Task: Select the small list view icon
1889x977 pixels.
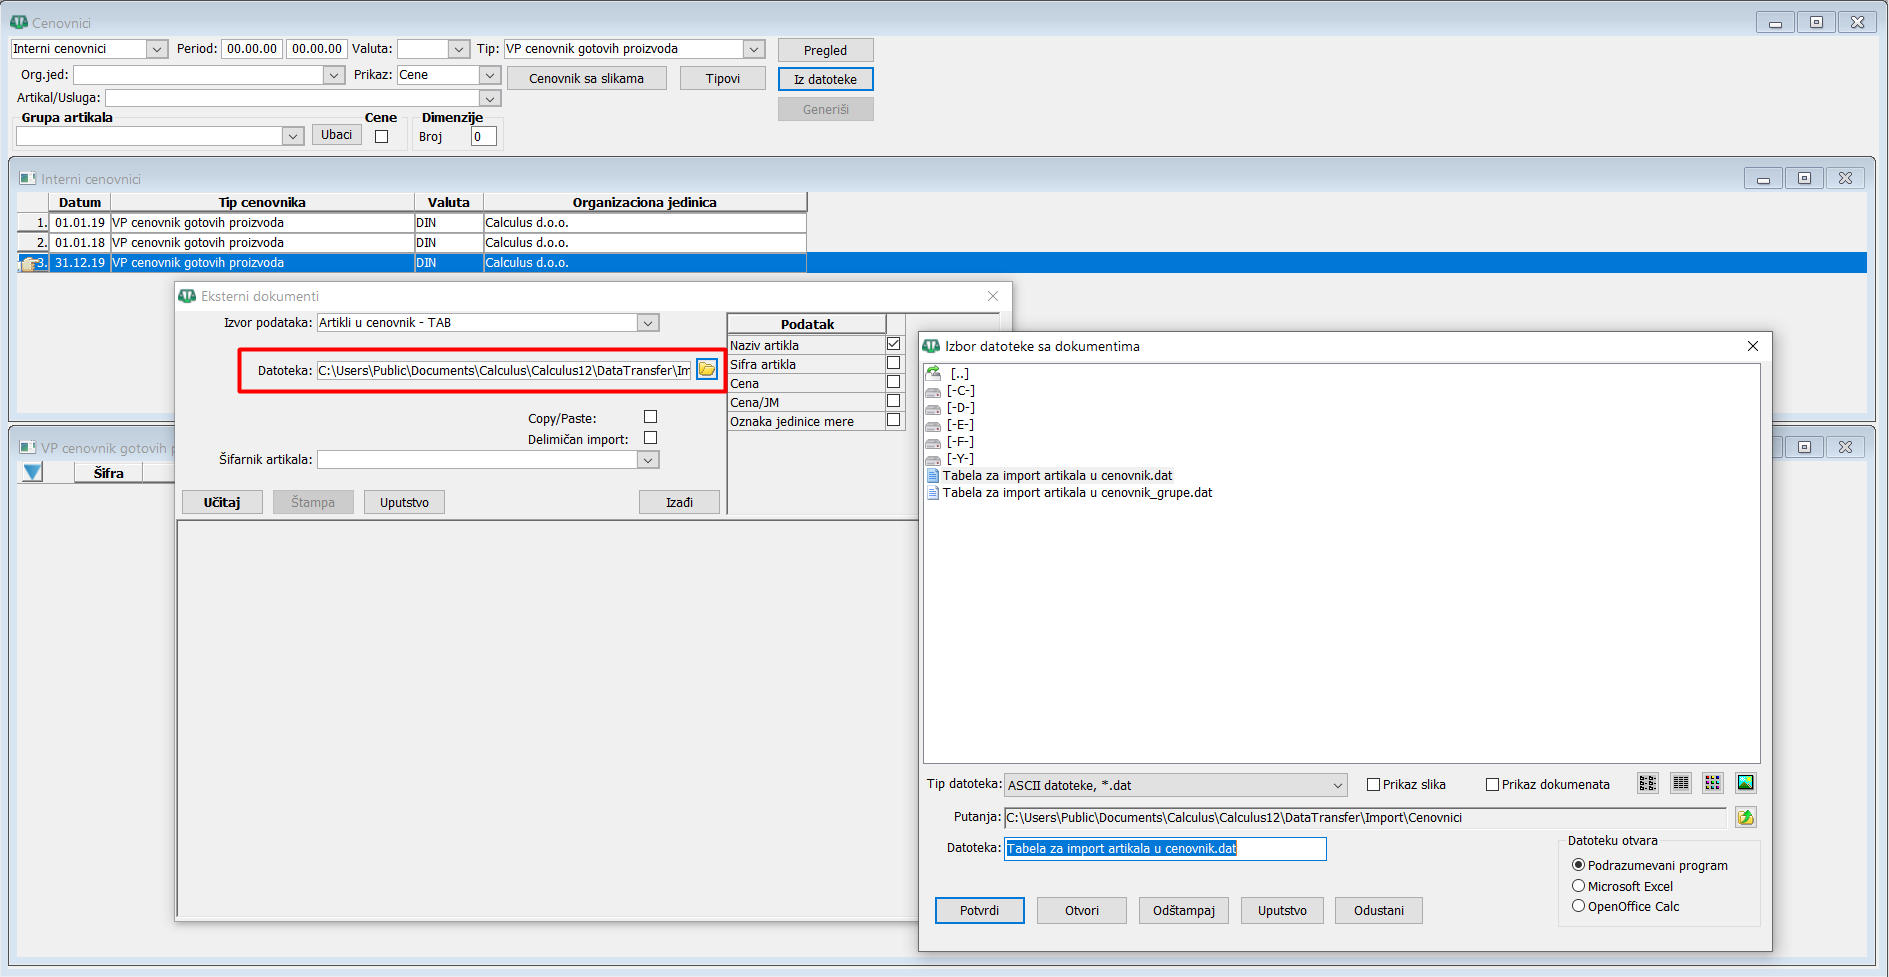Action: pos(1648,783)
